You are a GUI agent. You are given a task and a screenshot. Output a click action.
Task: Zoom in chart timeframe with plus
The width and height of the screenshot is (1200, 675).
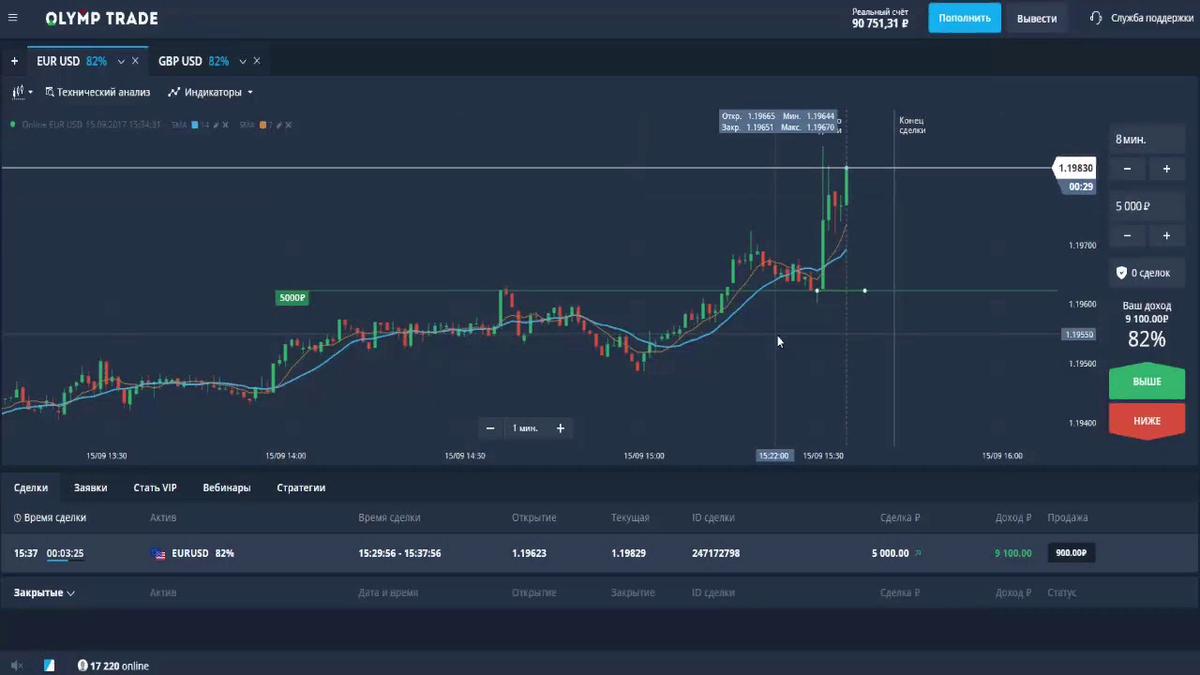click(560, 428)
